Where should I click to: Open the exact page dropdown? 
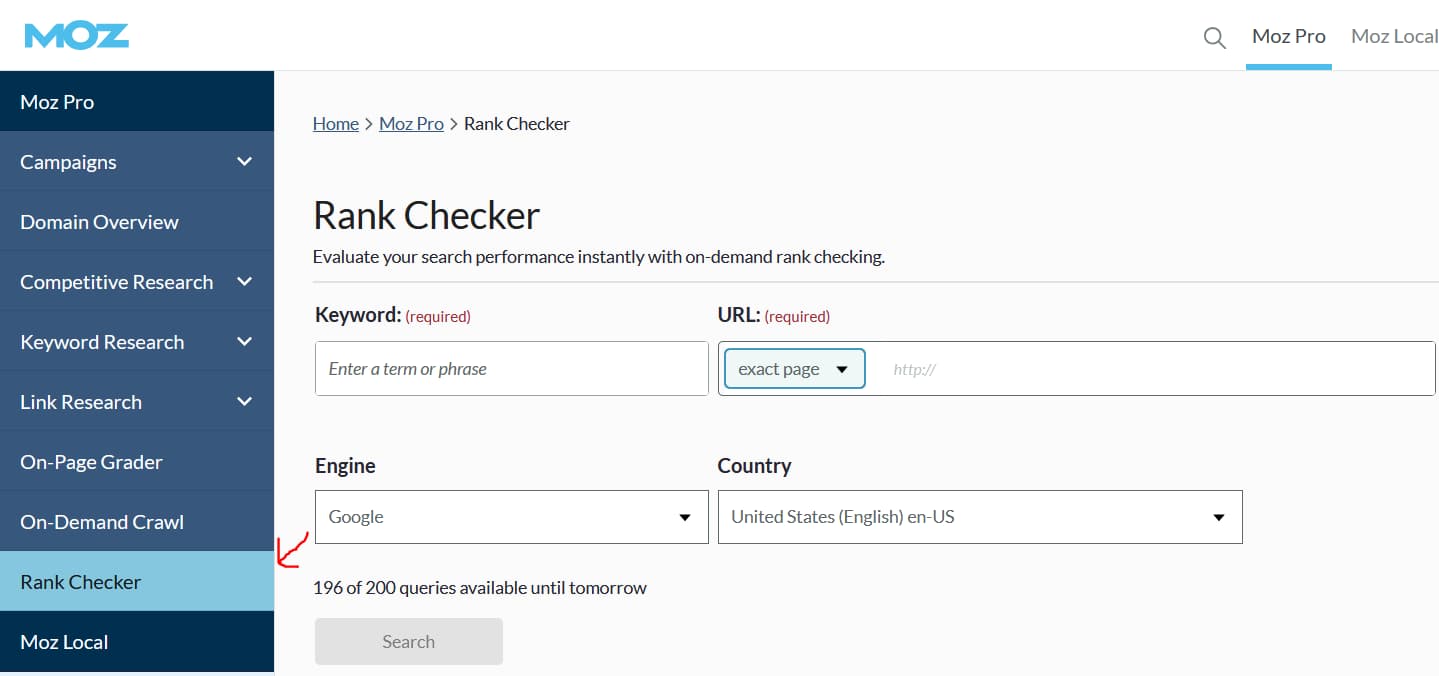794,369
